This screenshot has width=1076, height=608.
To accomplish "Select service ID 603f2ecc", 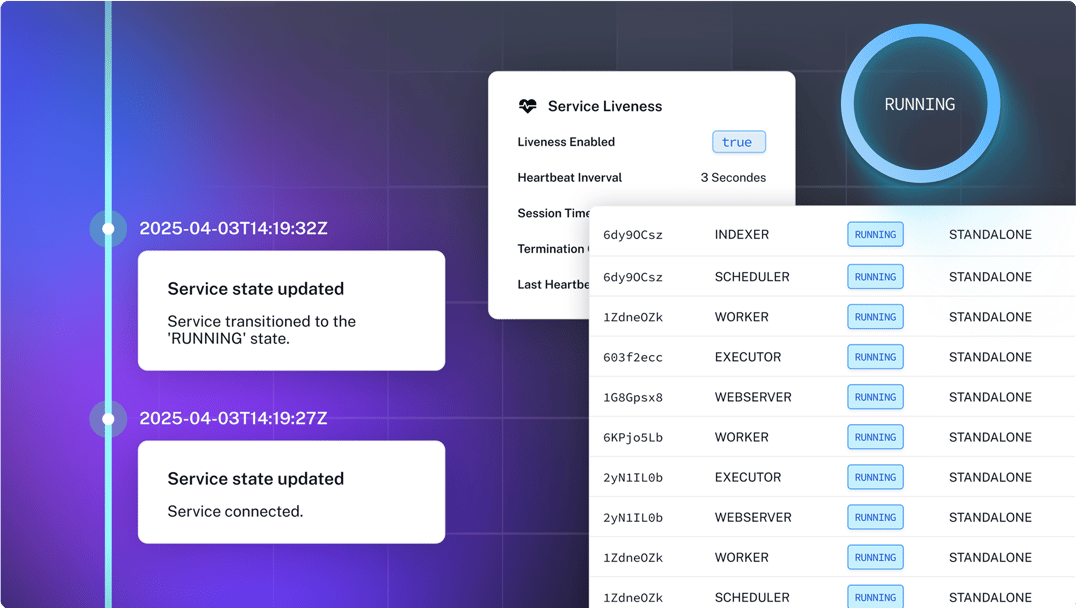I will (x=632, y=357).
